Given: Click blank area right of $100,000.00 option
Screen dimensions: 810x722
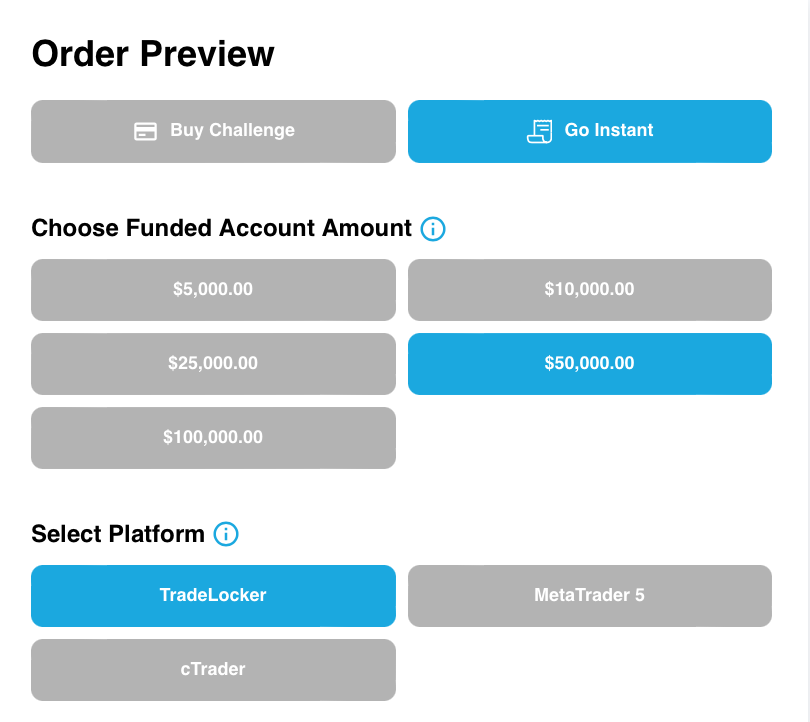Looking at the screenshot, I should [x=589, y=438].
